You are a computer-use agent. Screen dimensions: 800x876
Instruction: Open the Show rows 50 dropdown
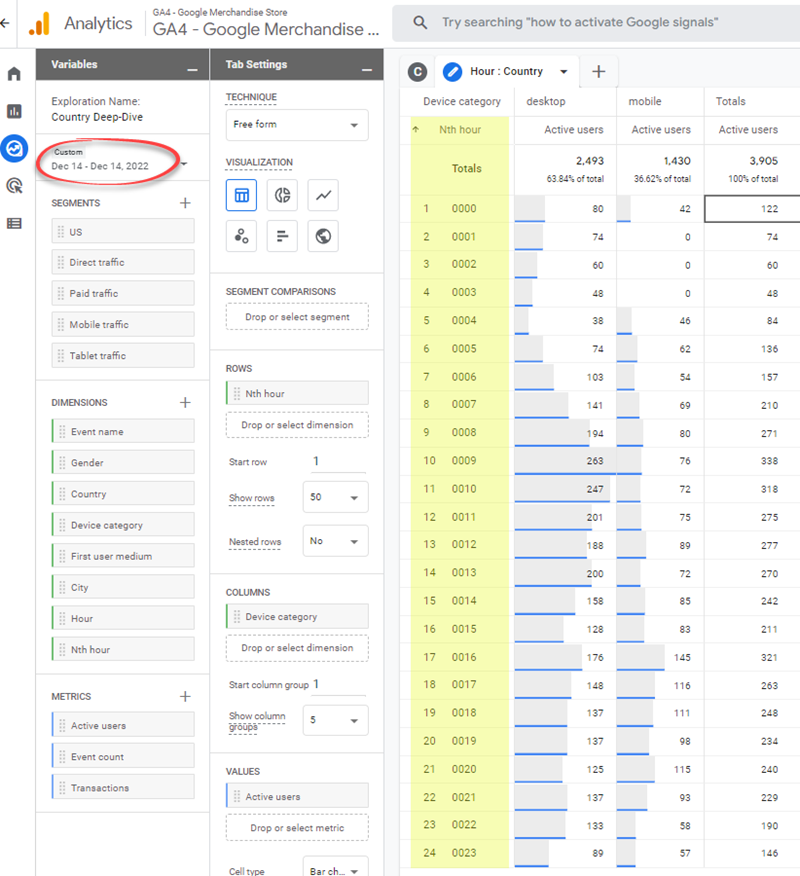335,497
